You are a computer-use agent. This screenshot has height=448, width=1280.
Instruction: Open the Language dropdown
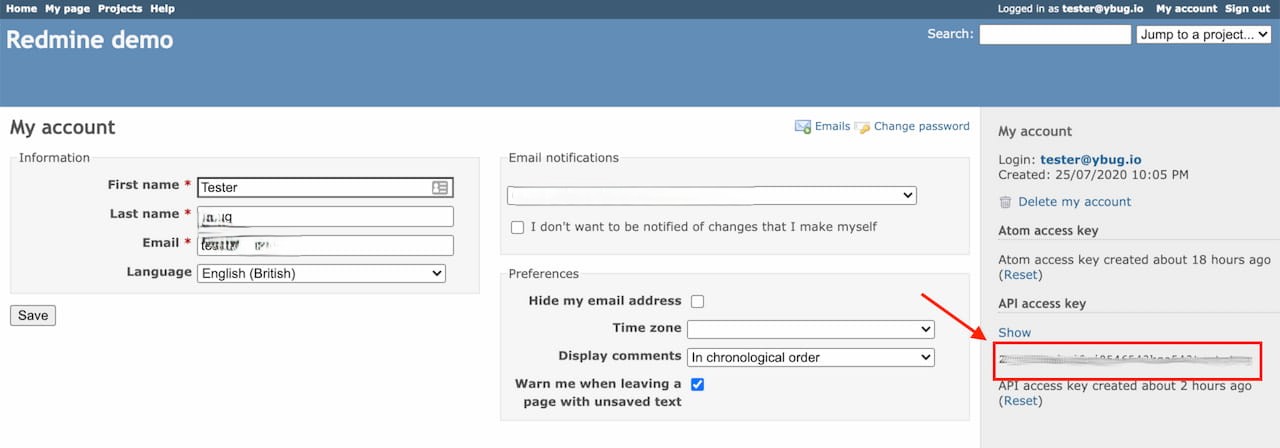321,273
